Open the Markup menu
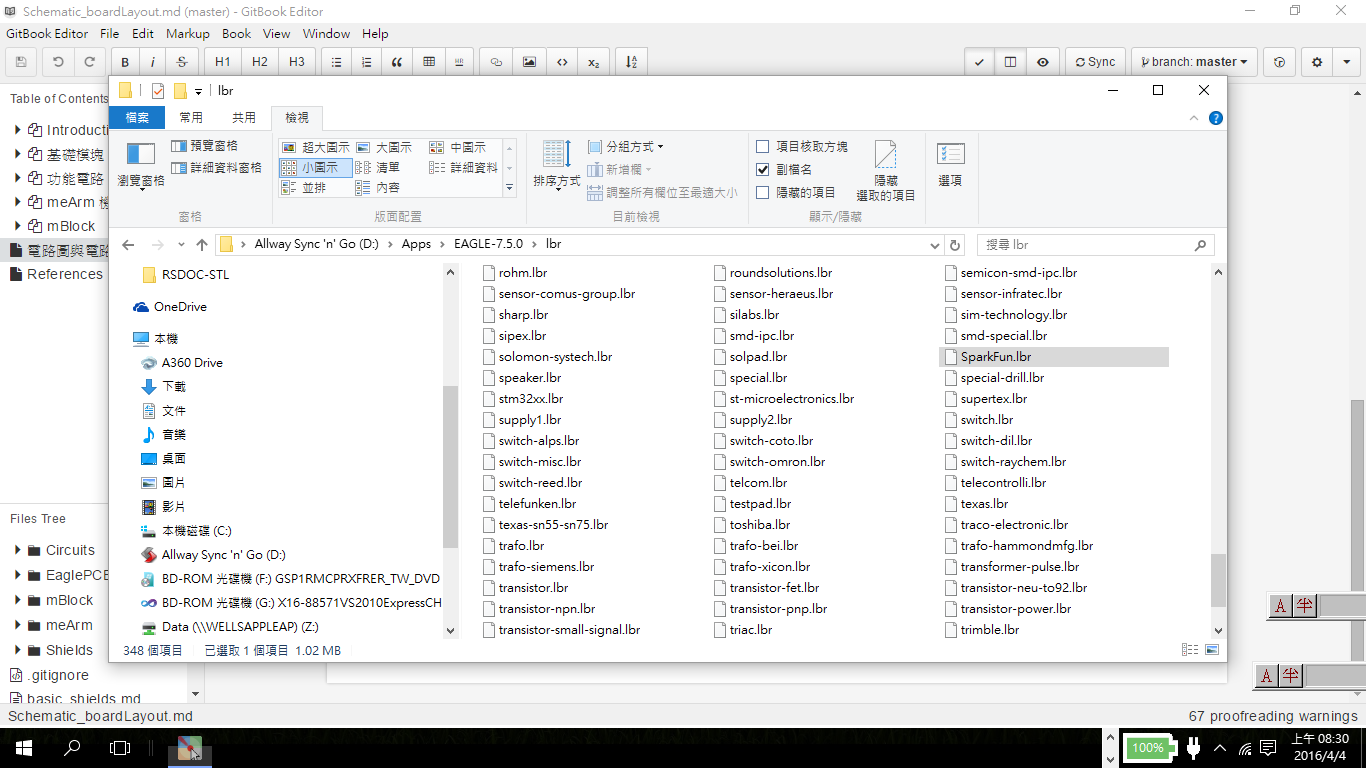The height and width of the screenshot is (768, 1366). click(x=188, y=33)
